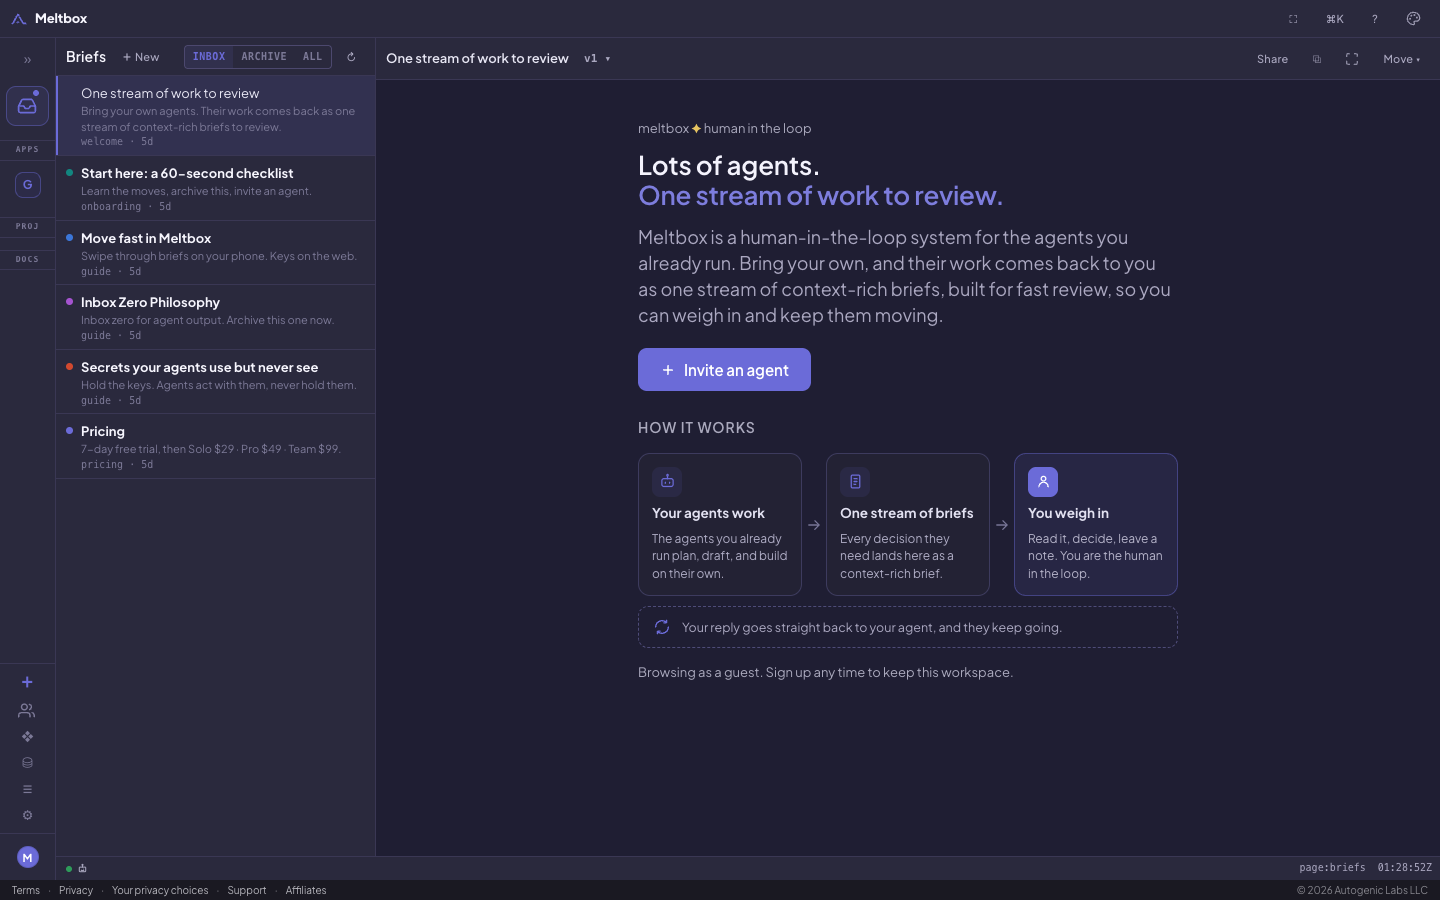The width and height of the screenshot is (1440, 900).
Task: Click the document icon in 'One stream of briefs' card
Action: (855, 482)
